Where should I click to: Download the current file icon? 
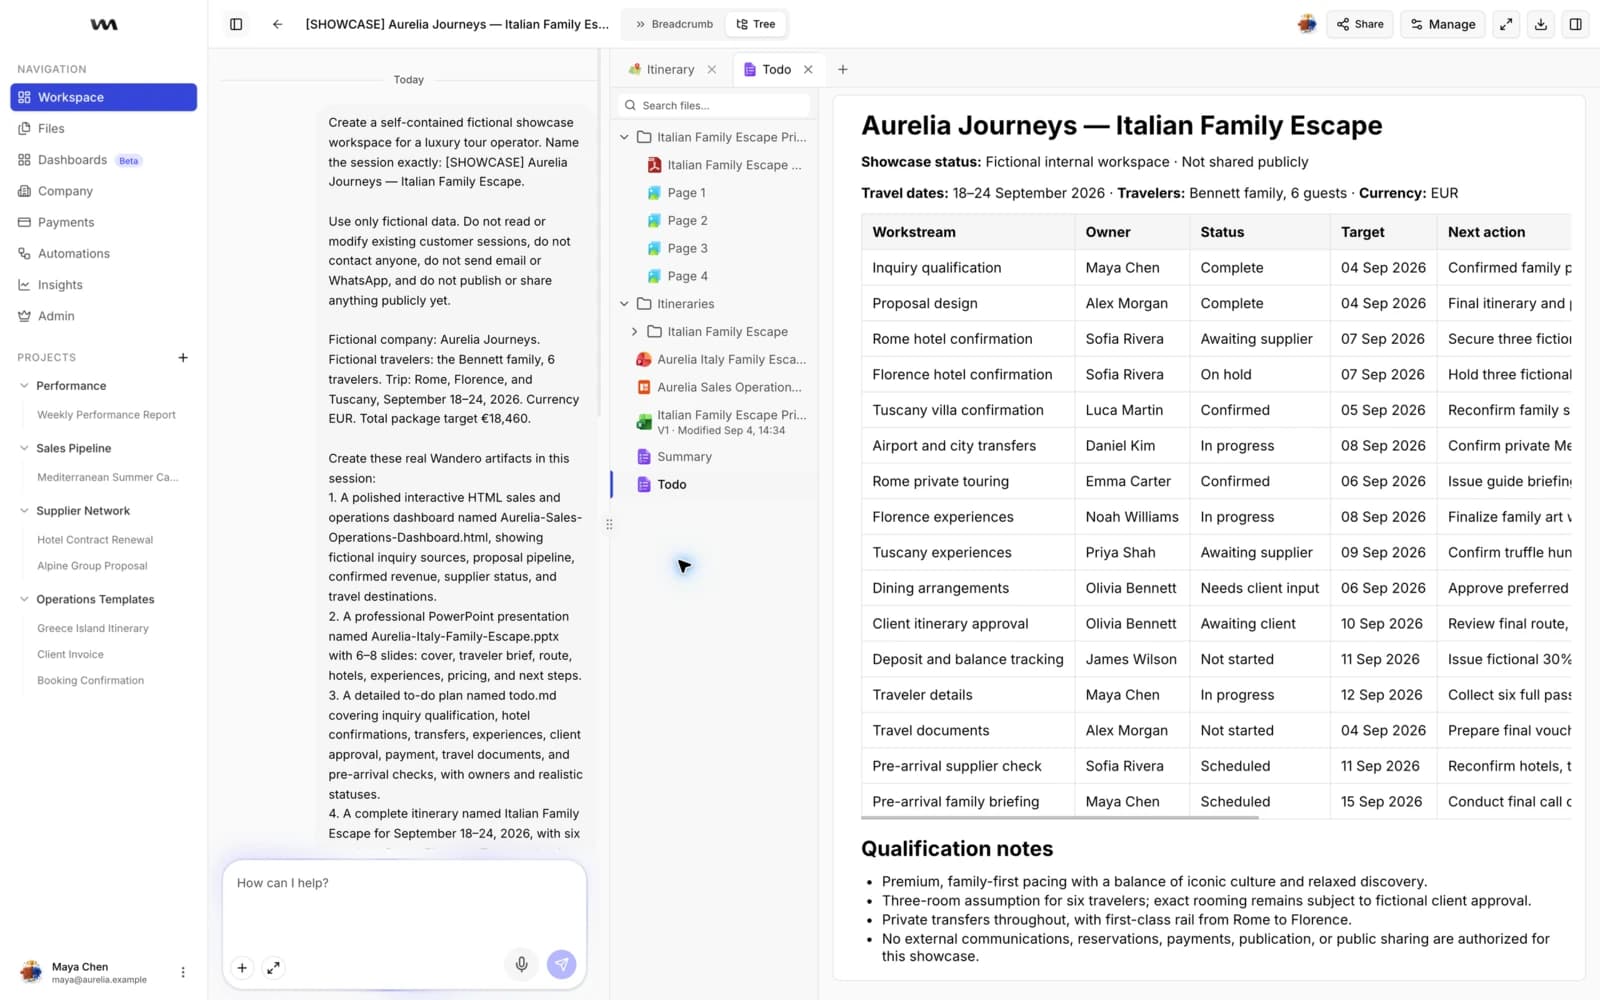(1541, 24)
